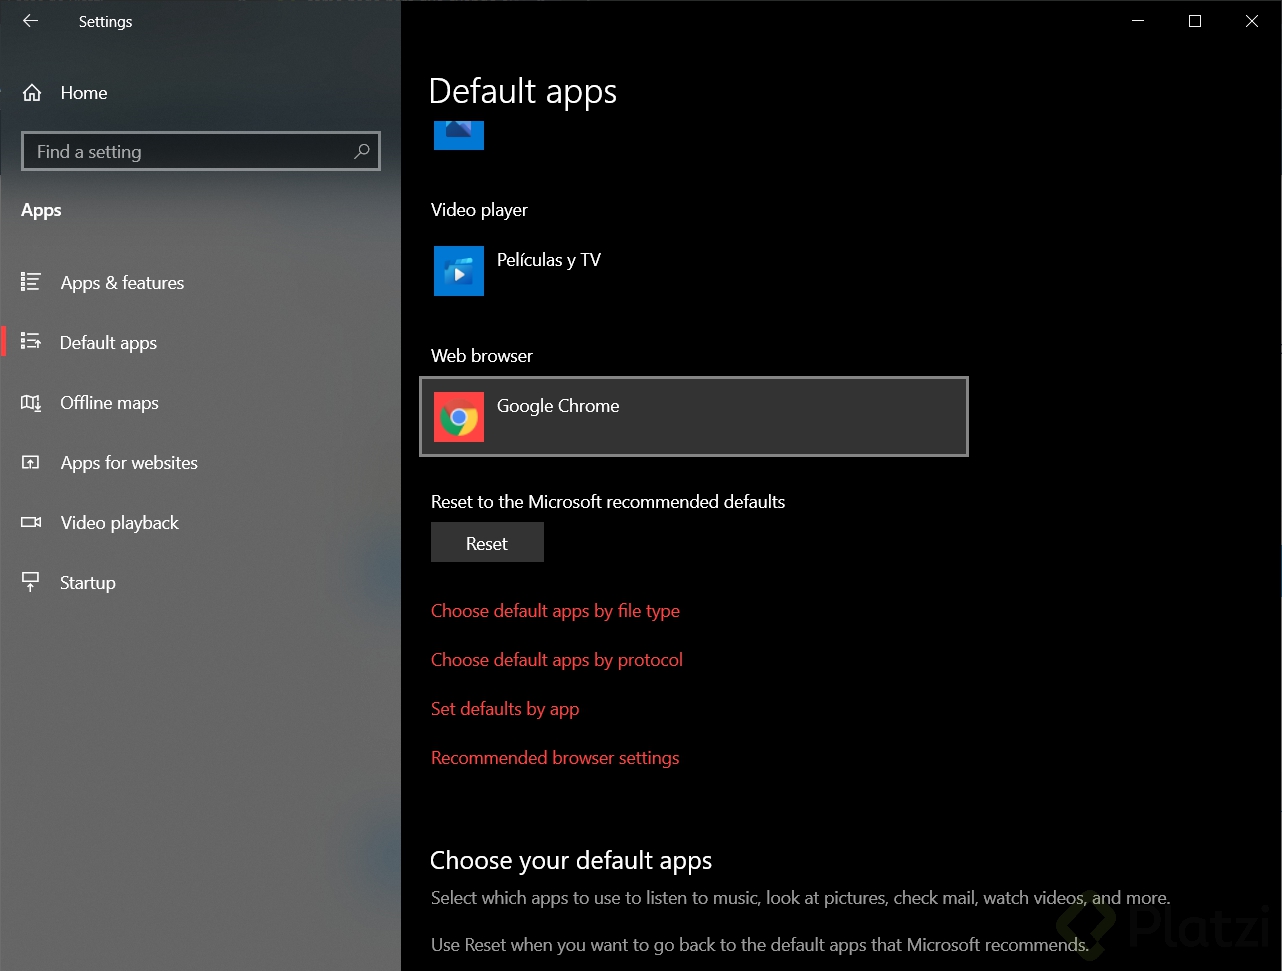Open Recommended browser settings link
Viewport: 1282px width, 971px height.
point(555,758)
